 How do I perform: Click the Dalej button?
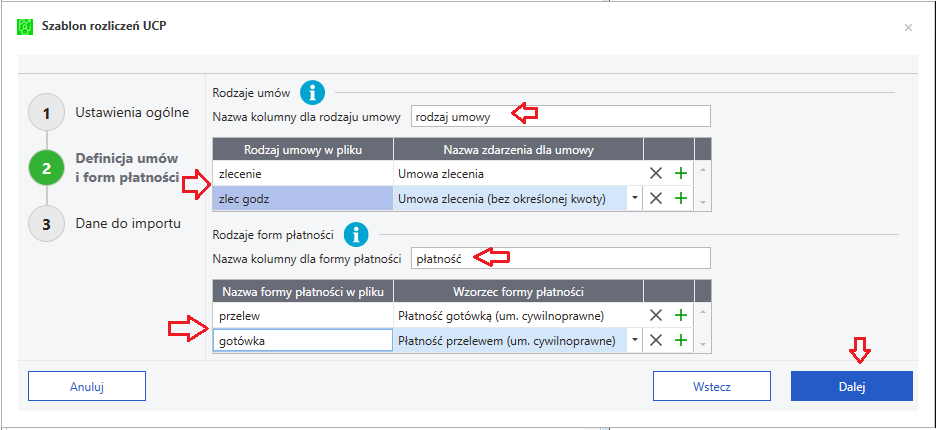[x=852, y=386]
